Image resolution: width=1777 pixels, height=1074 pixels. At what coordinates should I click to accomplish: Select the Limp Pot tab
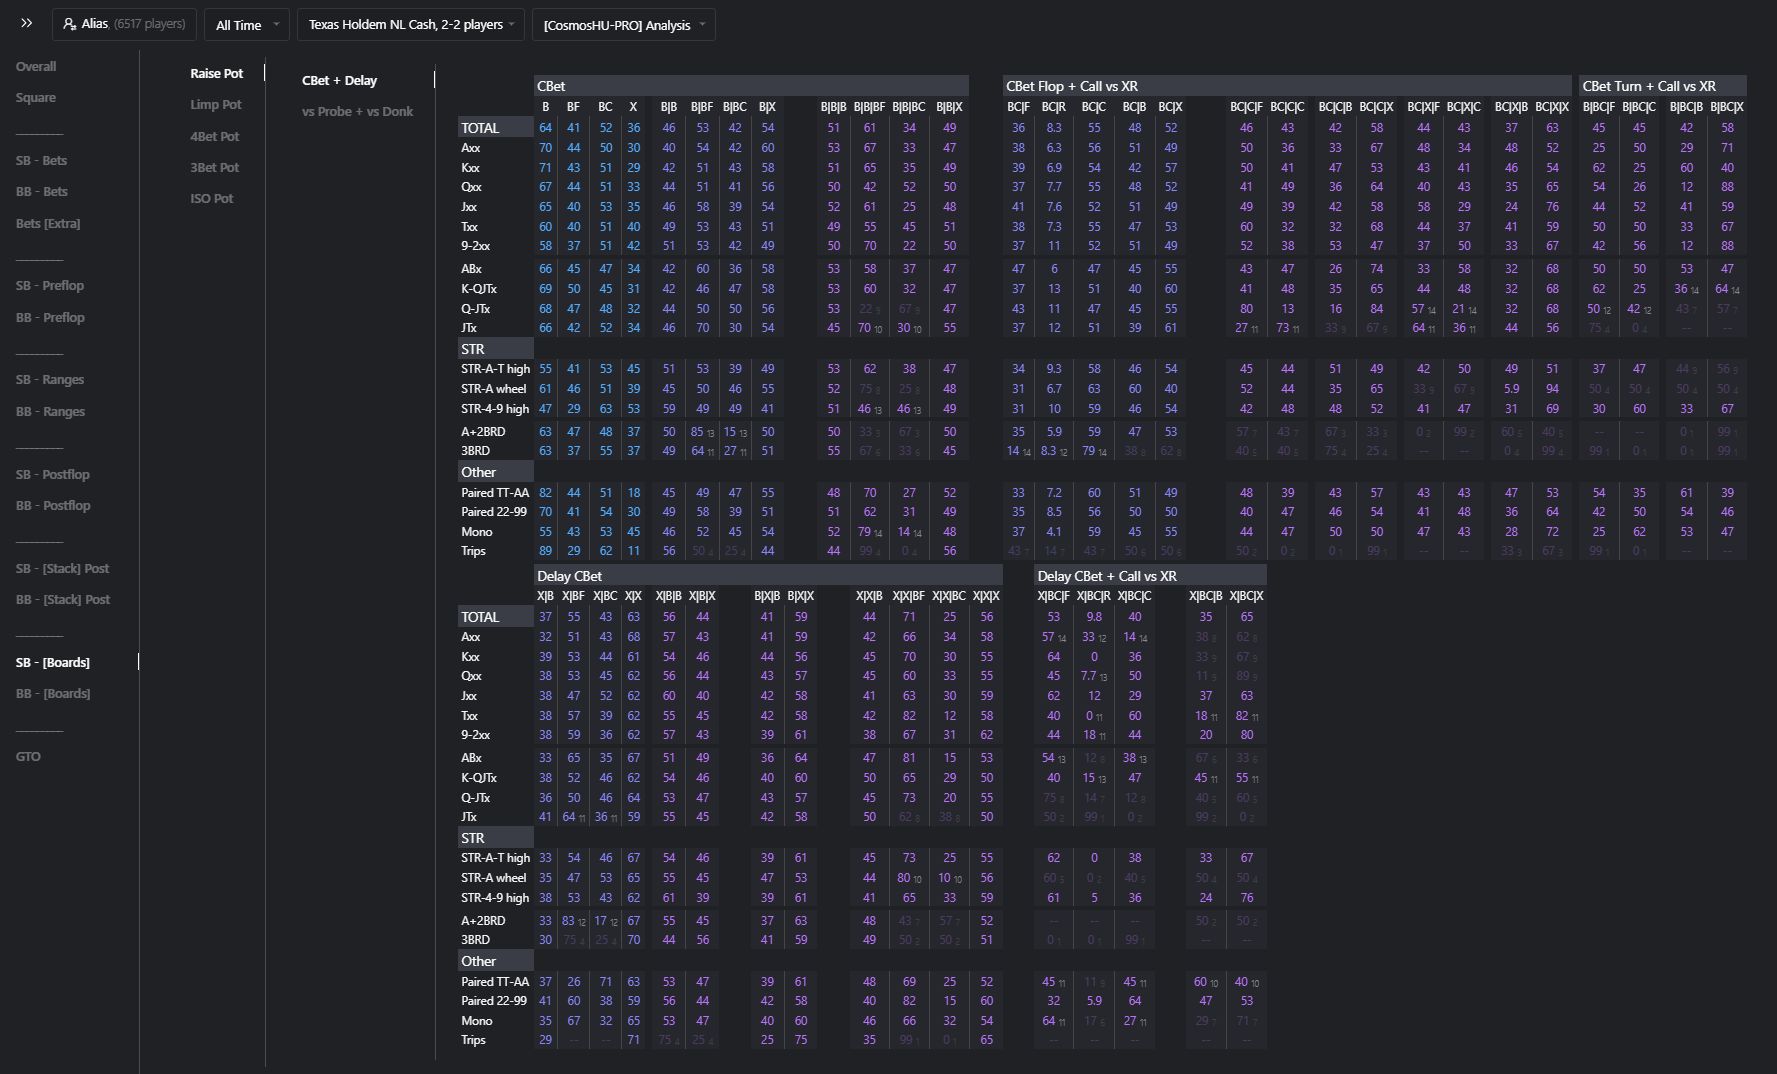pos(216,105)
